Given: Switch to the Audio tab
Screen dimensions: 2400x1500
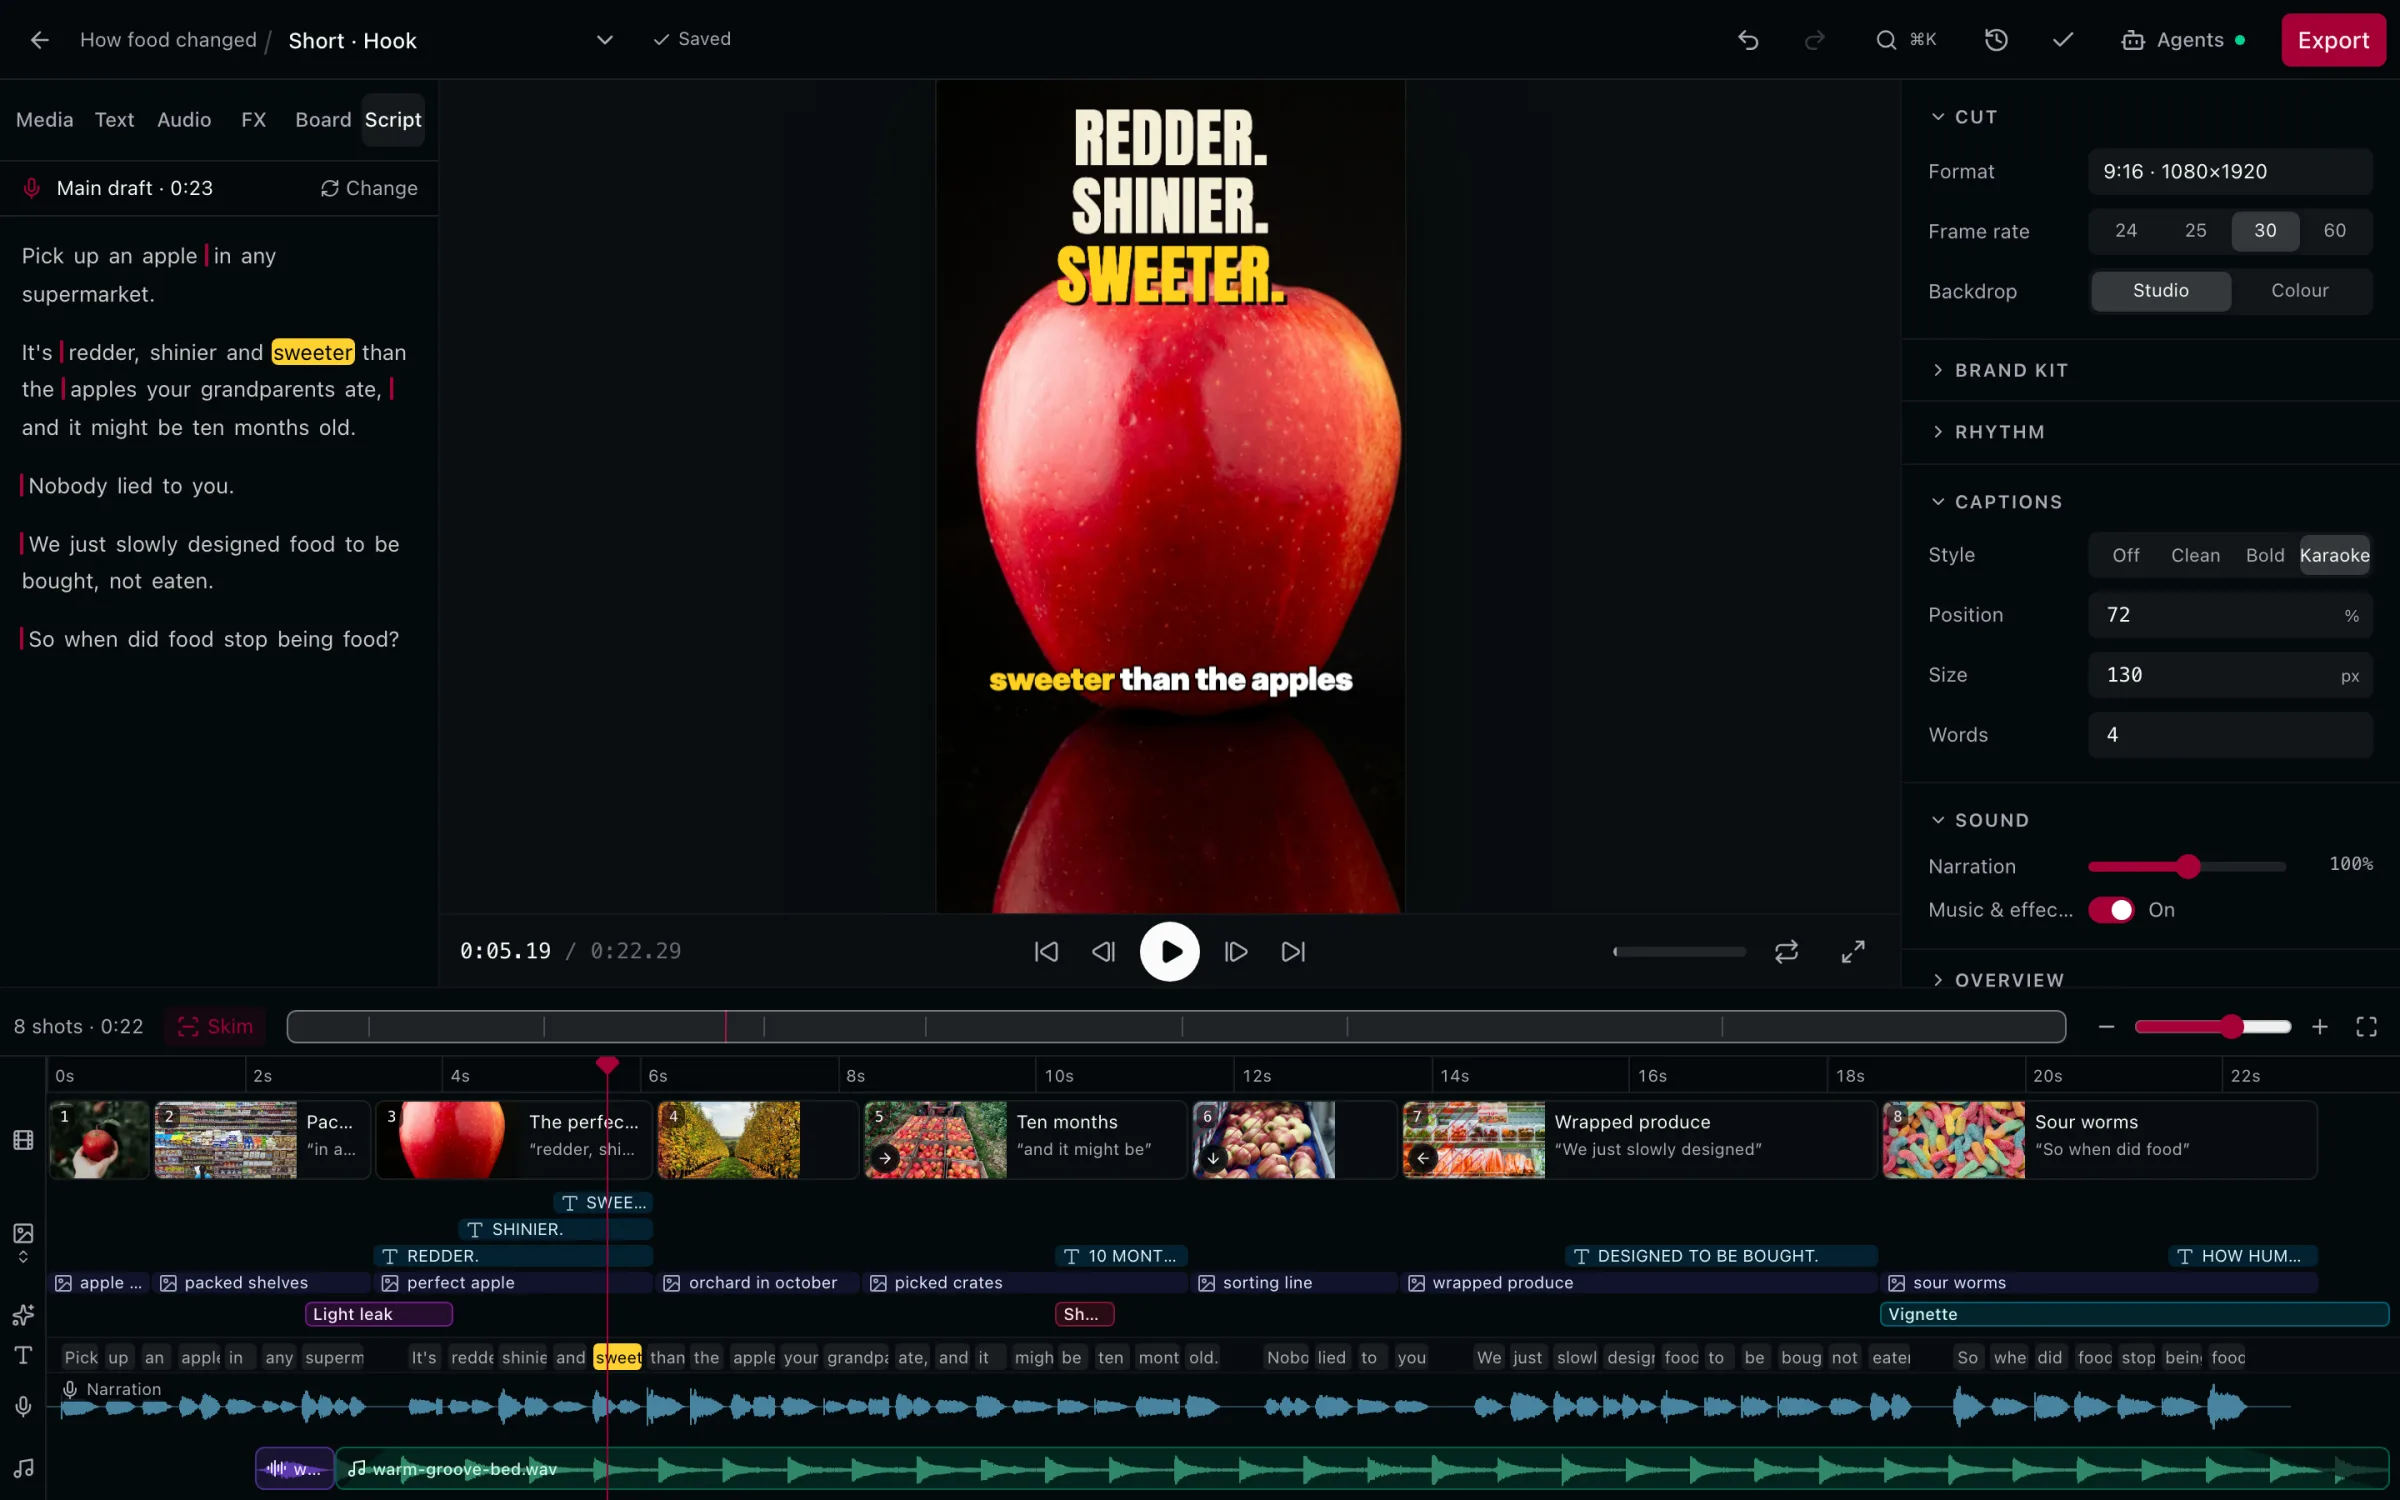Looking at the screenshot, I should pyautogui.click(x=184, y=120).
